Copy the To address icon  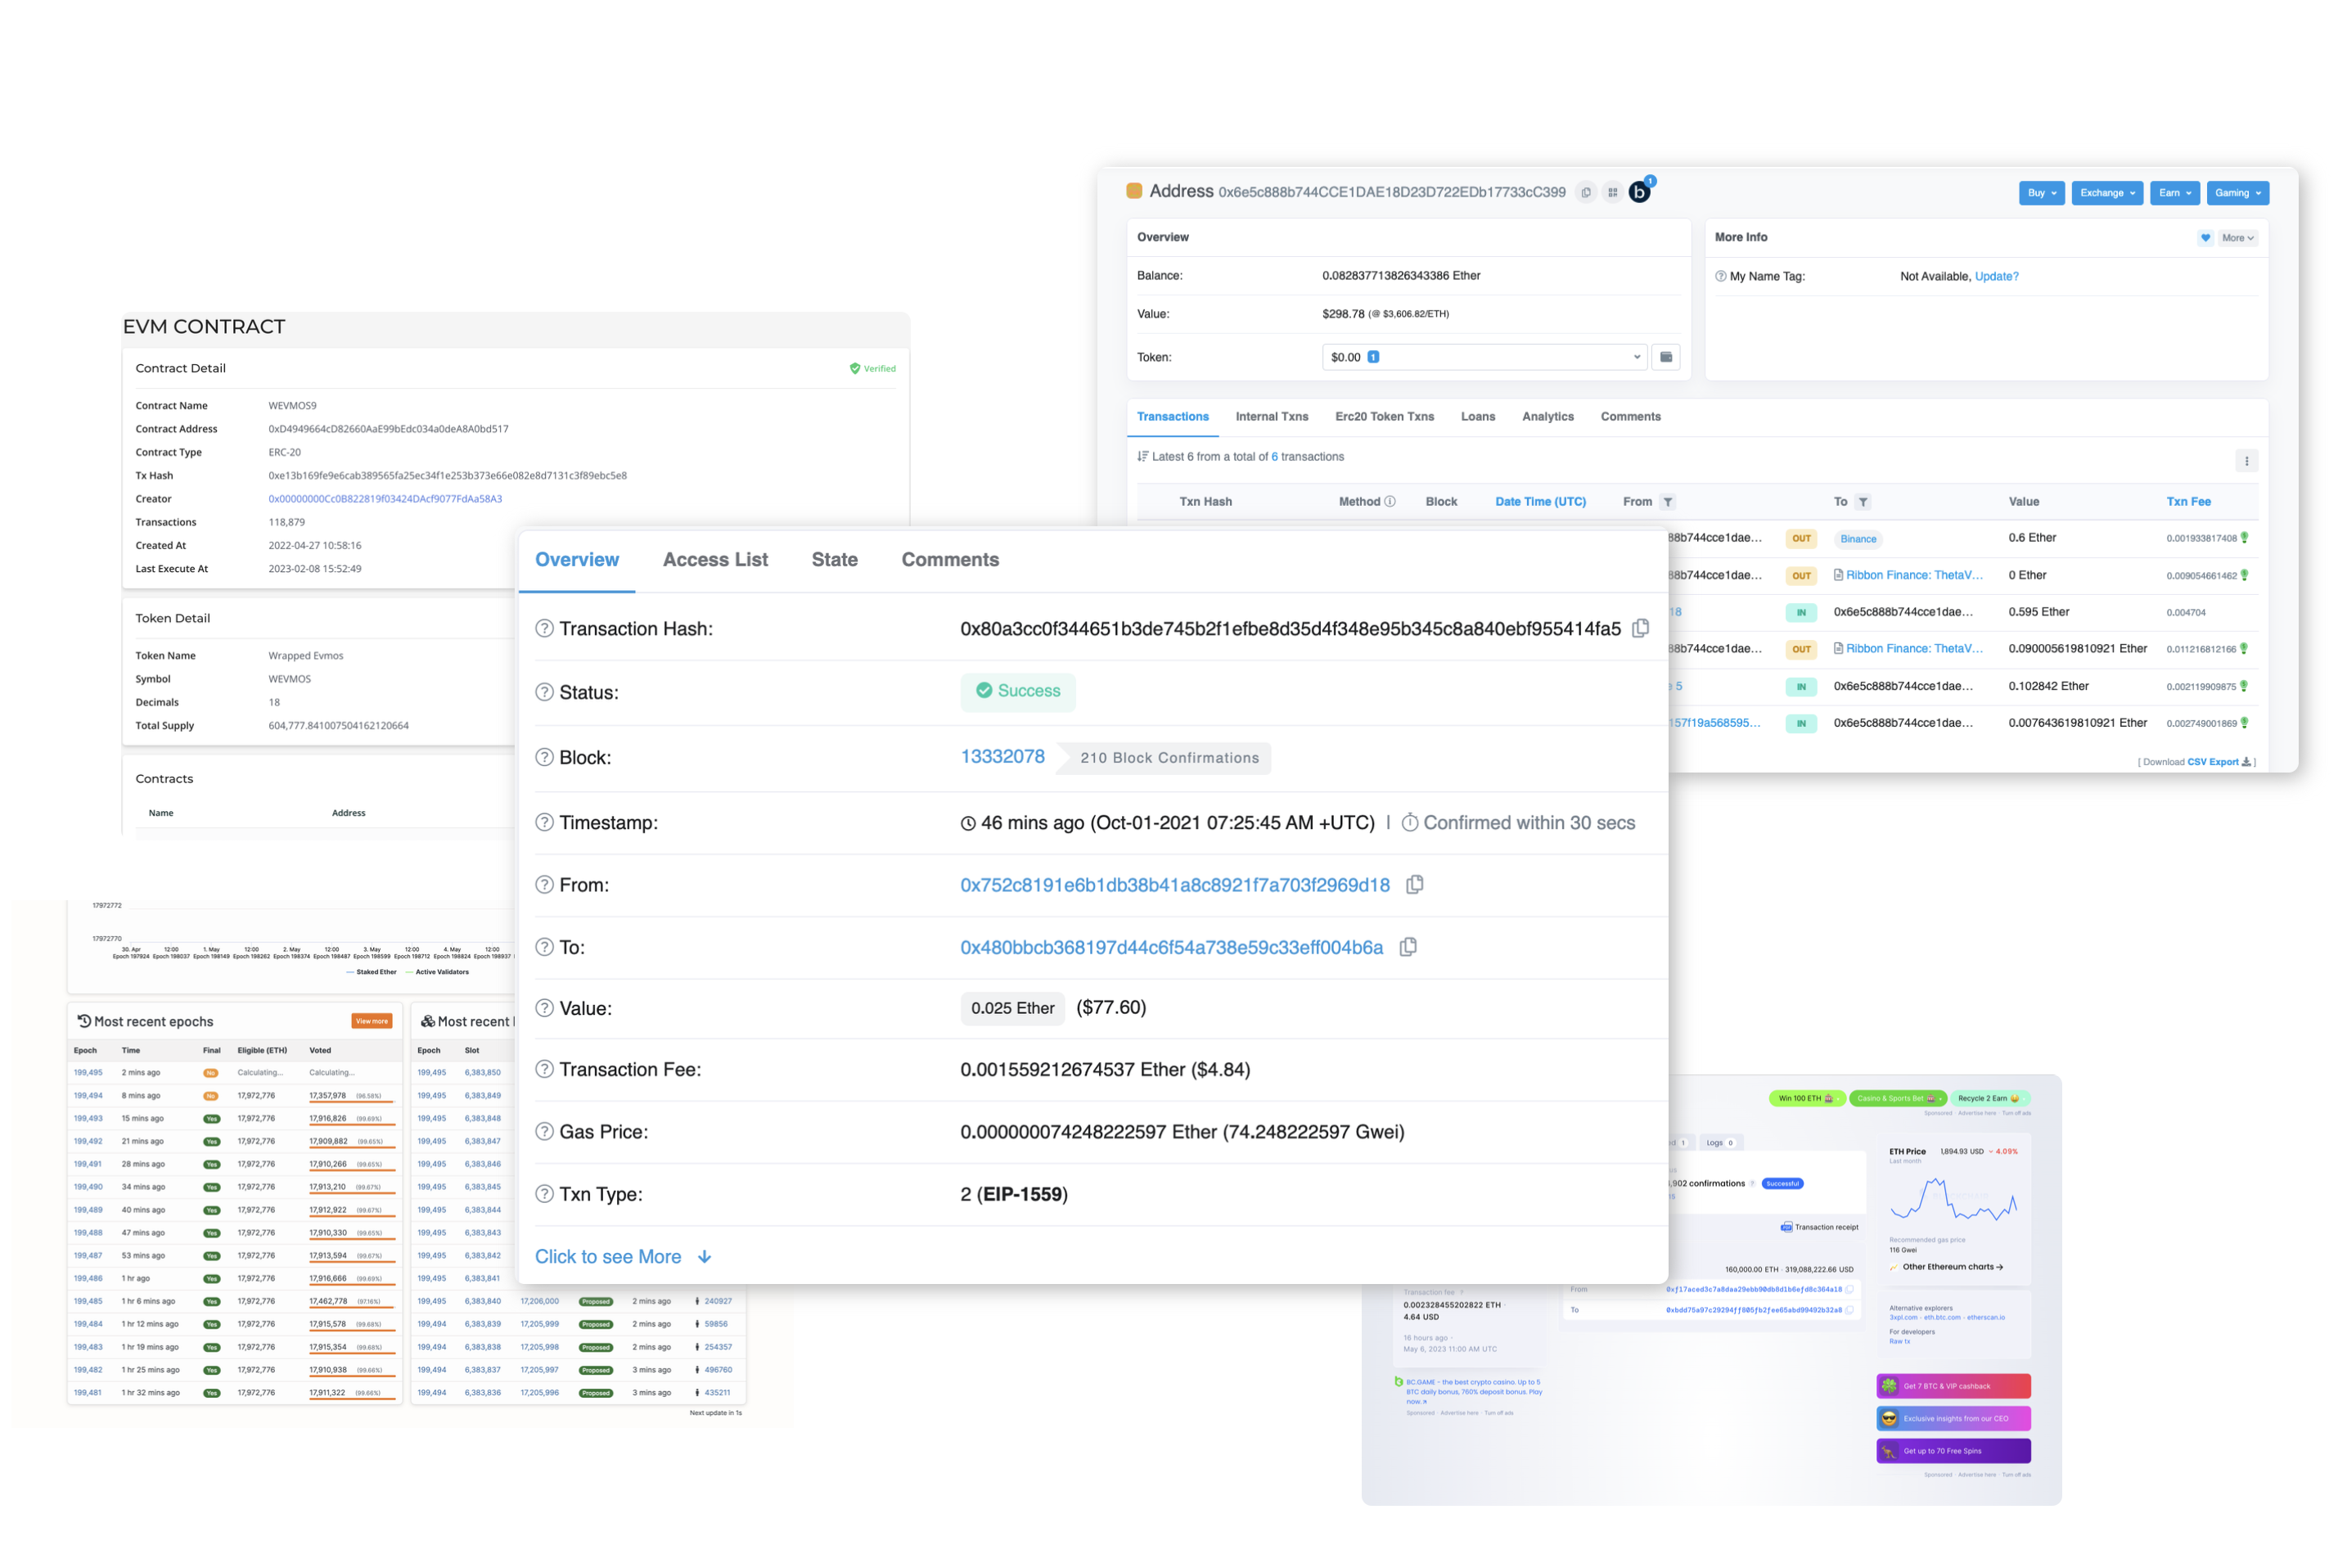[x=1408, y=947]
